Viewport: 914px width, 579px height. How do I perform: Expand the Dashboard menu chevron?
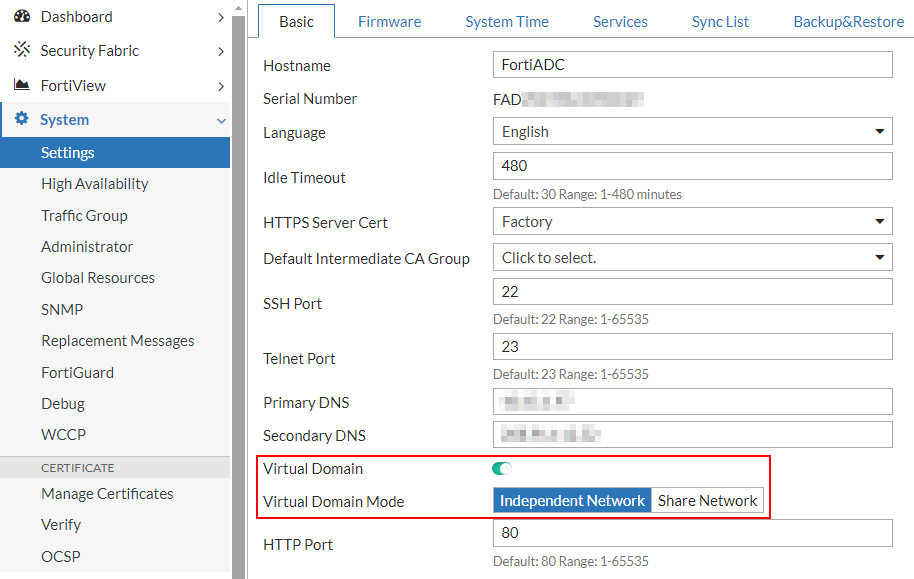[221, 17]
